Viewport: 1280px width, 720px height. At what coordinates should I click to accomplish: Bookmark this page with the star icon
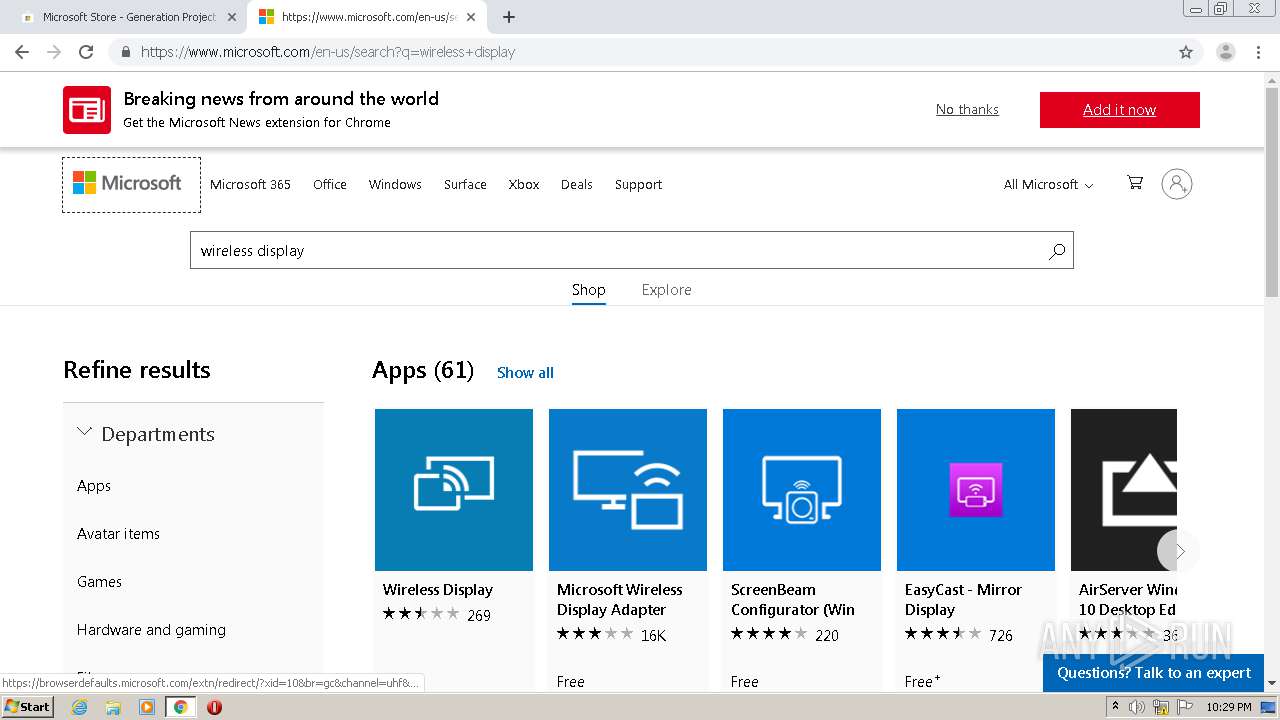pos(1186,52)
